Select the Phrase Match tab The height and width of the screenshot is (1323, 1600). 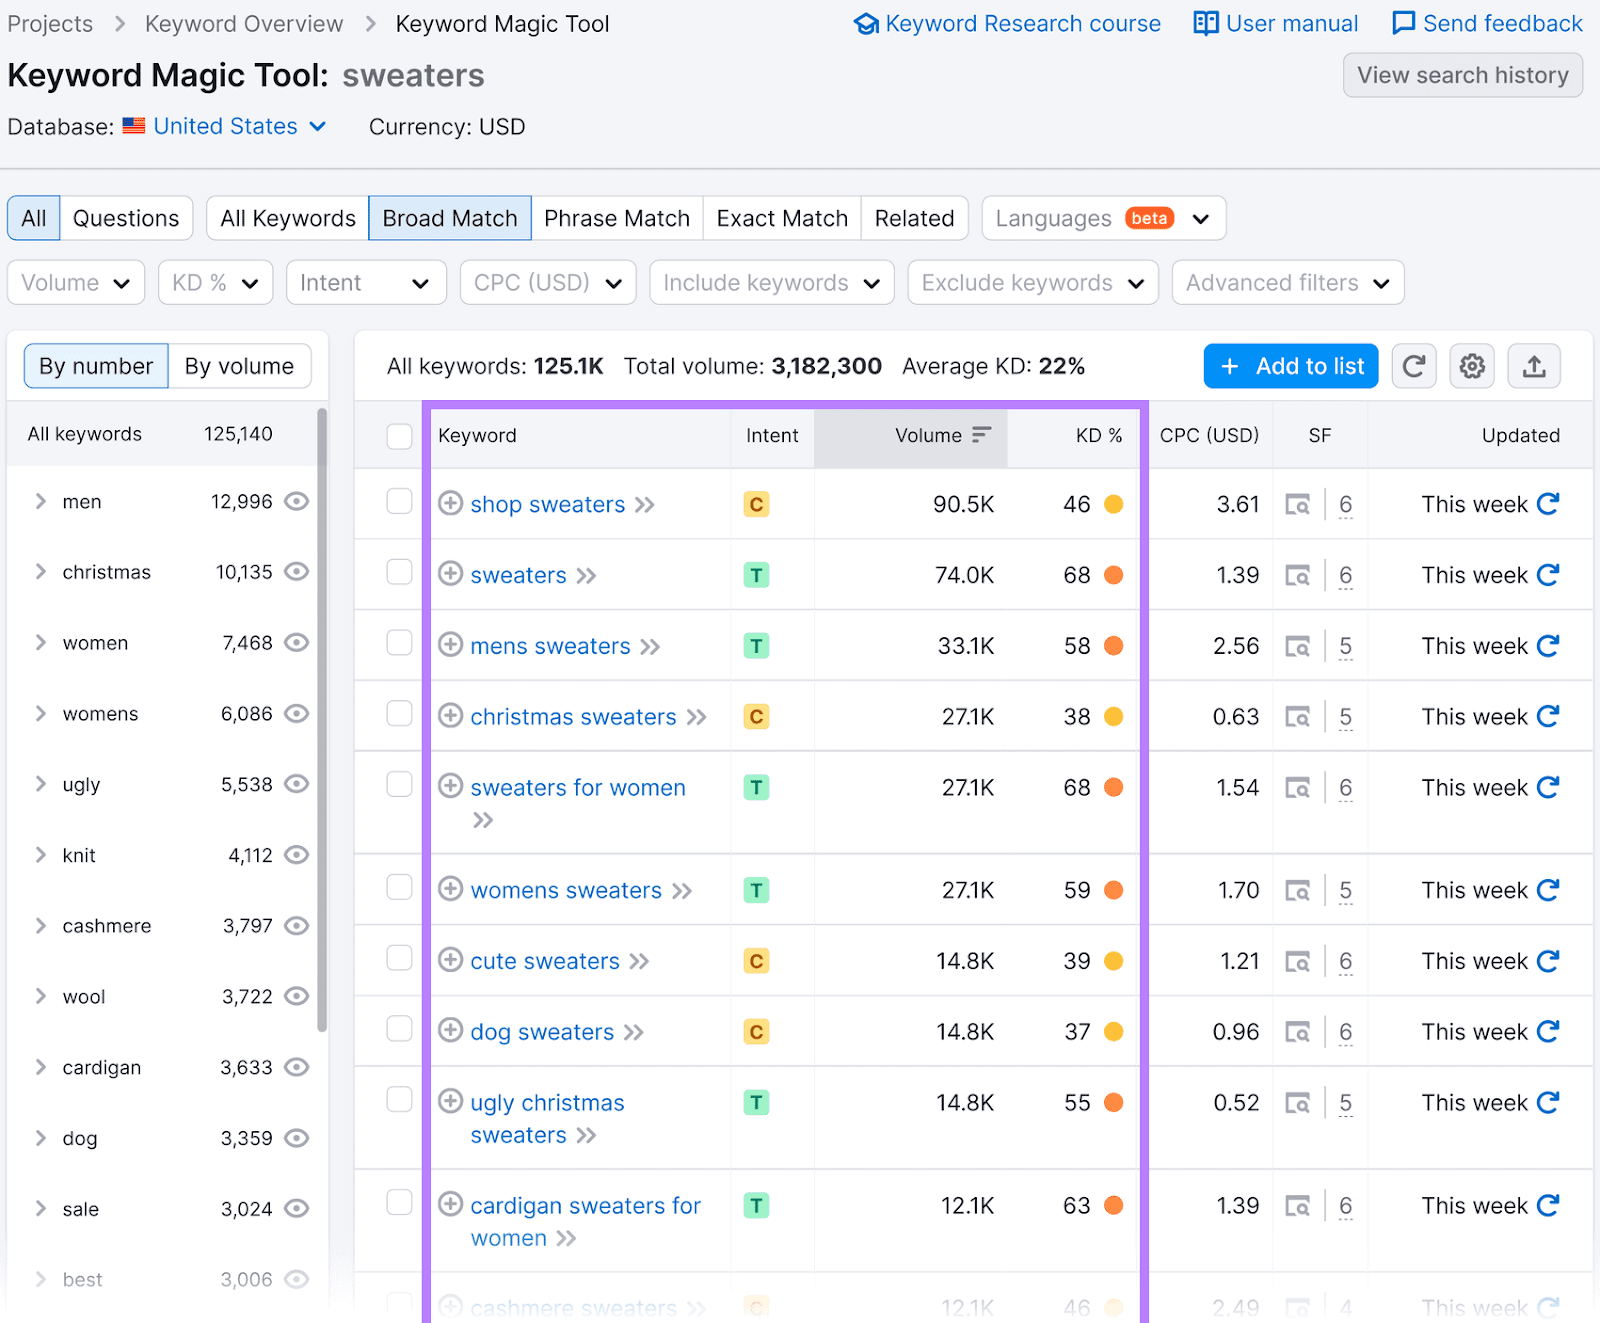[x=616, y=217]
